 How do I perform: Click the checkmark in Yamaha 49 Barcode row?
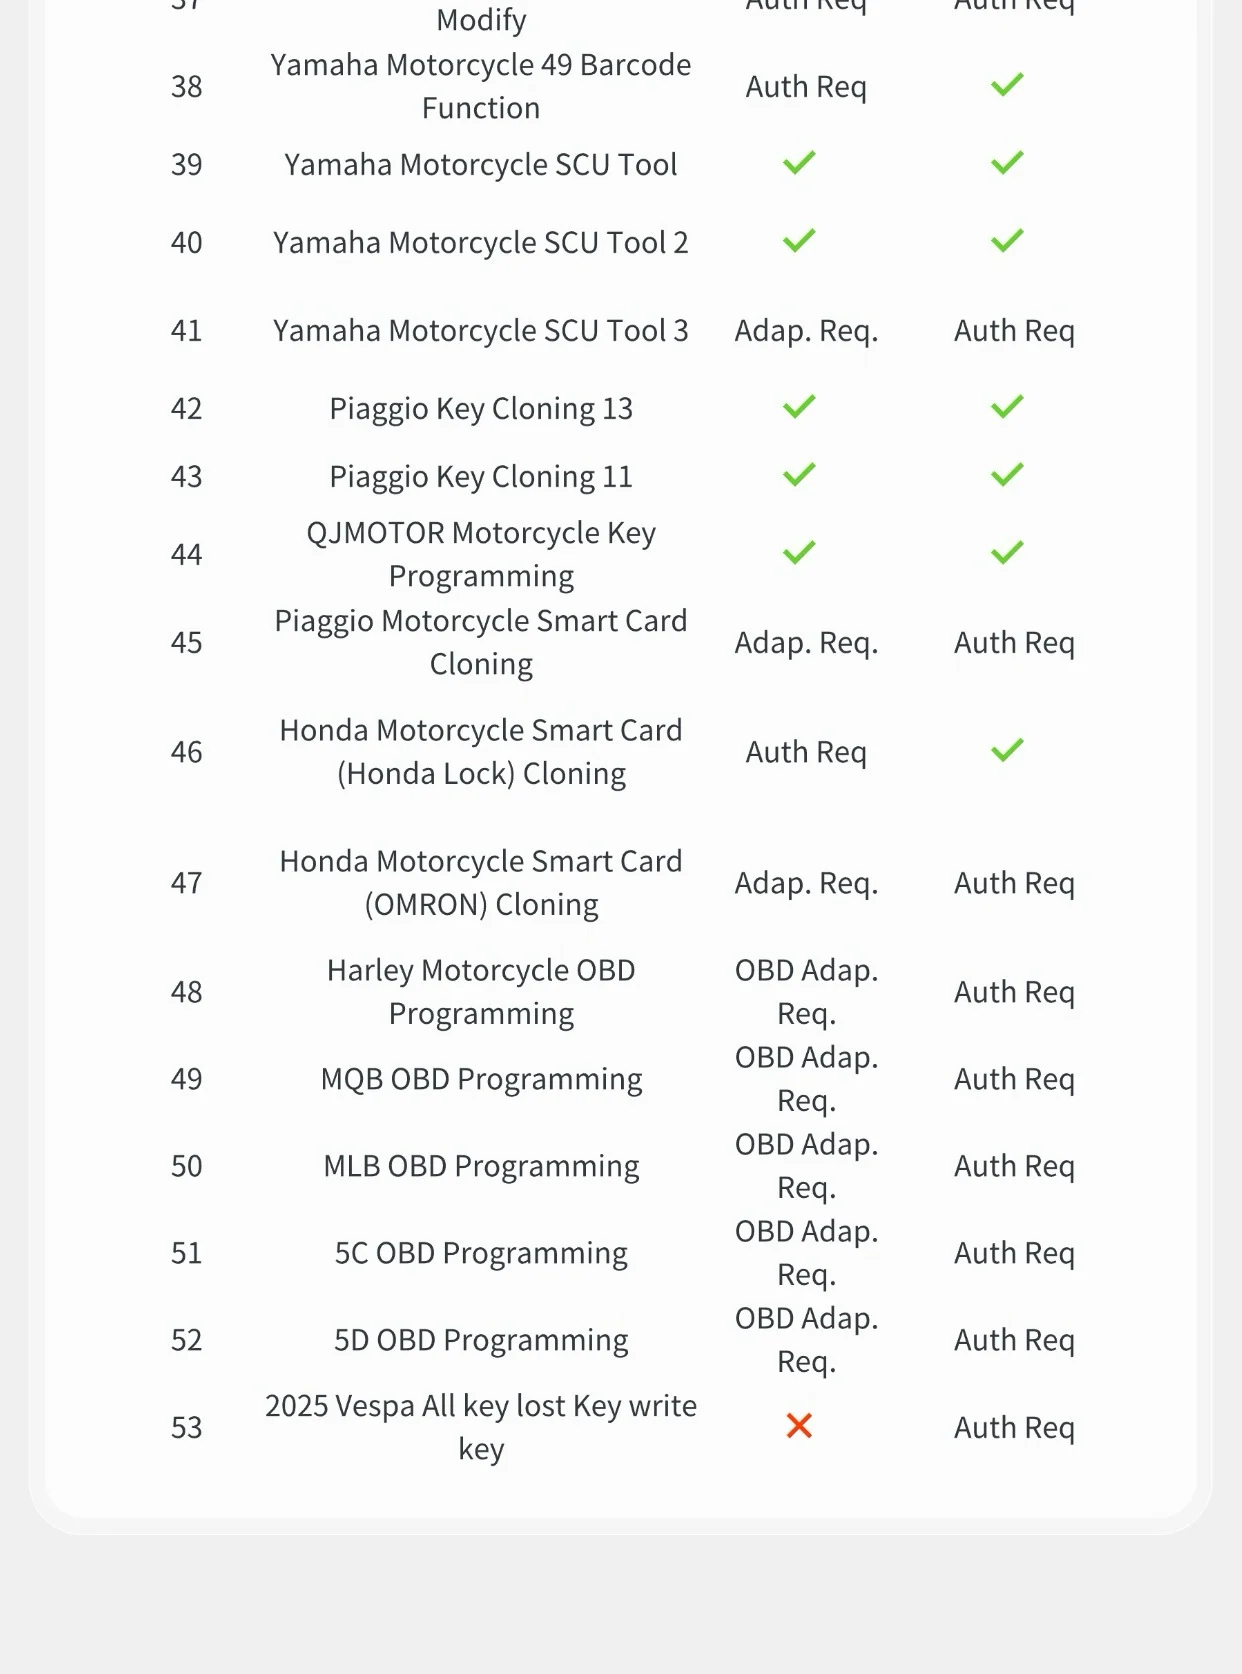tap(1007, 84)
